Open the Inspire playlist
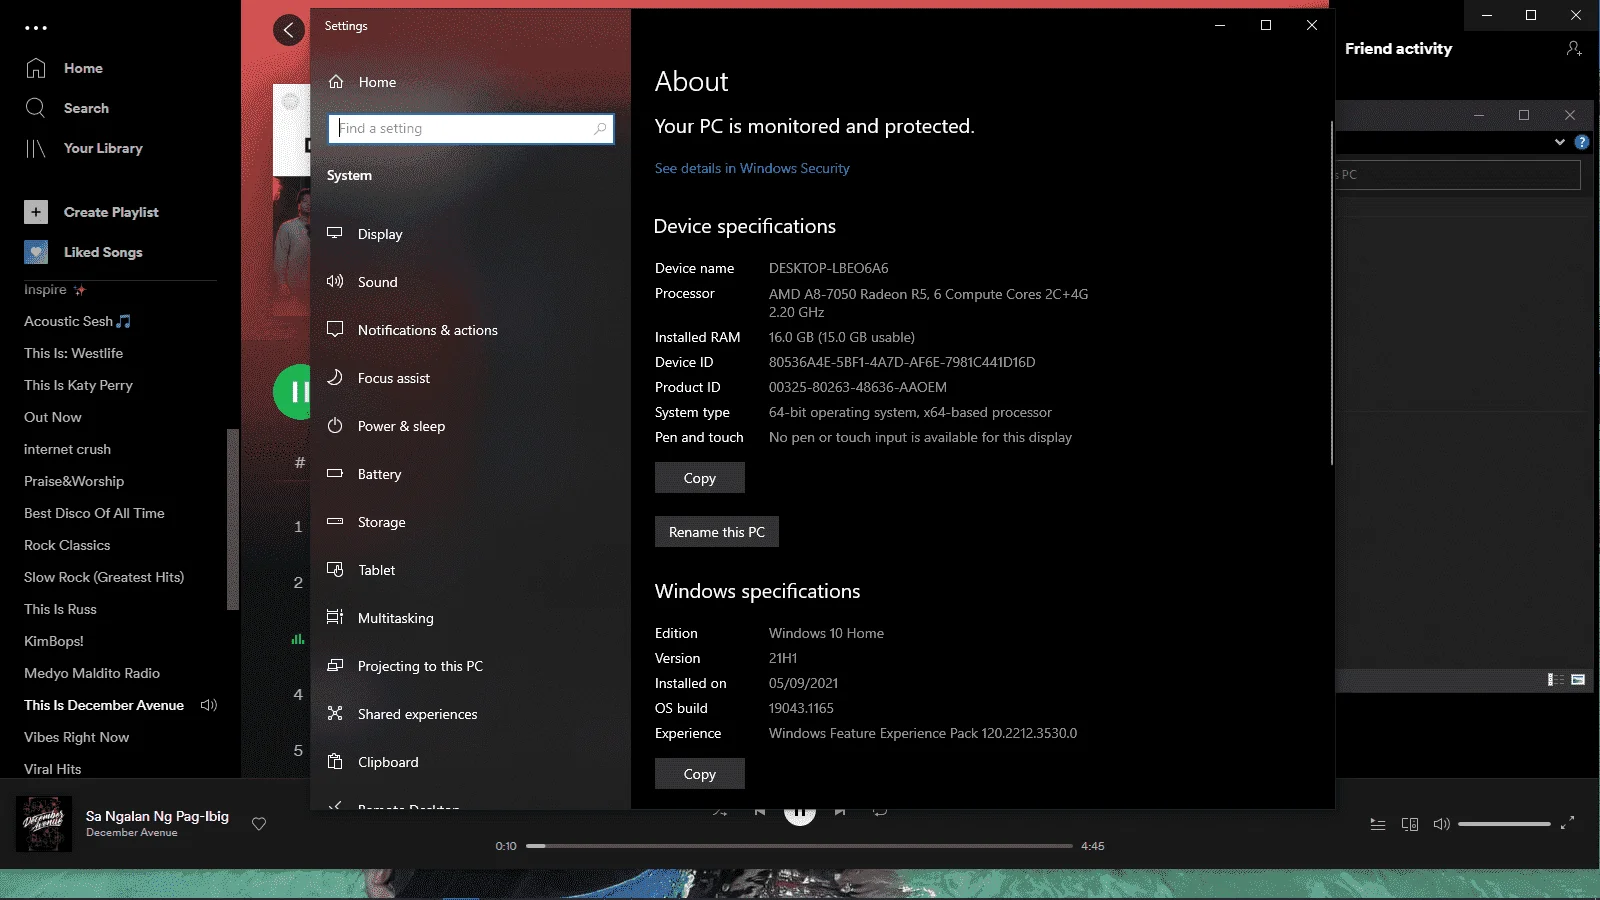 [x=55, y=290]
